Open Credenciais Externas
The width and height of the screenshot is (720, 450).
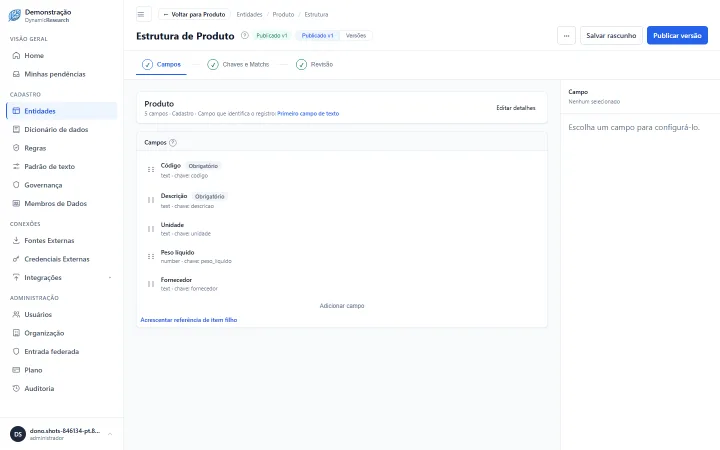(62, 259)
